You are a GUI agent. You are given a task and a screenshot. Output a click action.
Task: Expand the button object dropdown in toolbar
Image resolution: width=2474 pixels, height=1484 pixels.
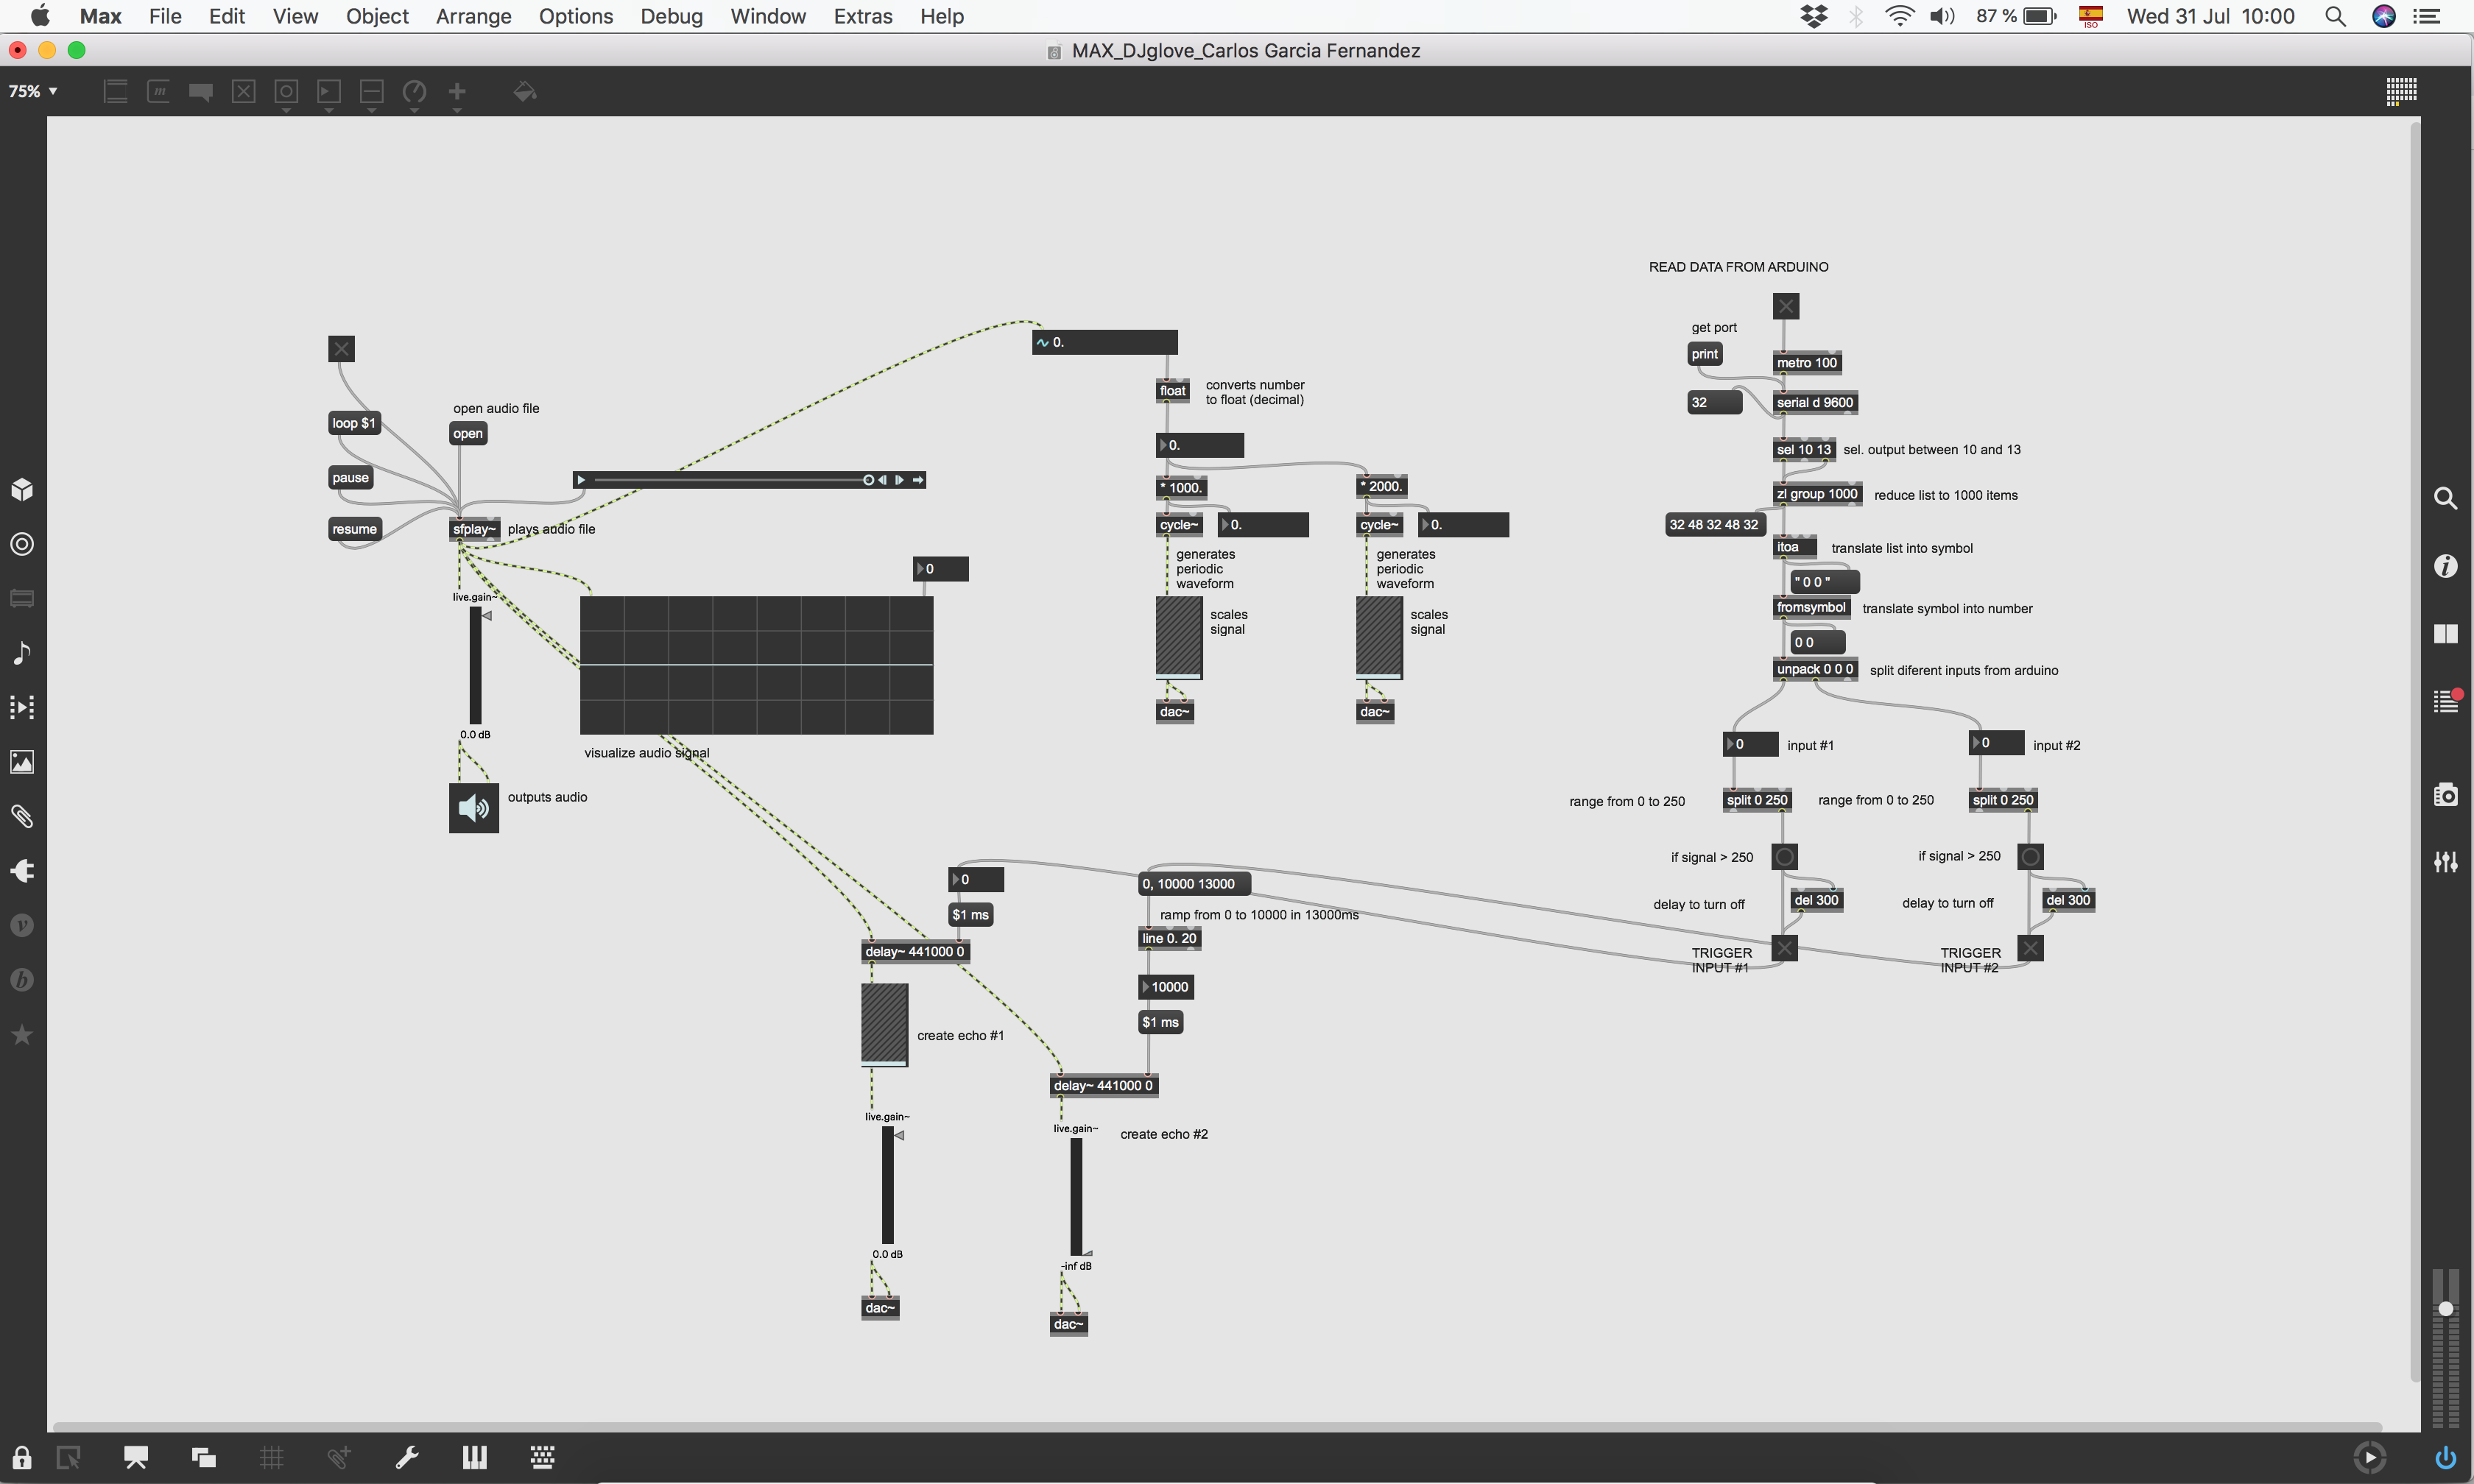coord(286,110)
